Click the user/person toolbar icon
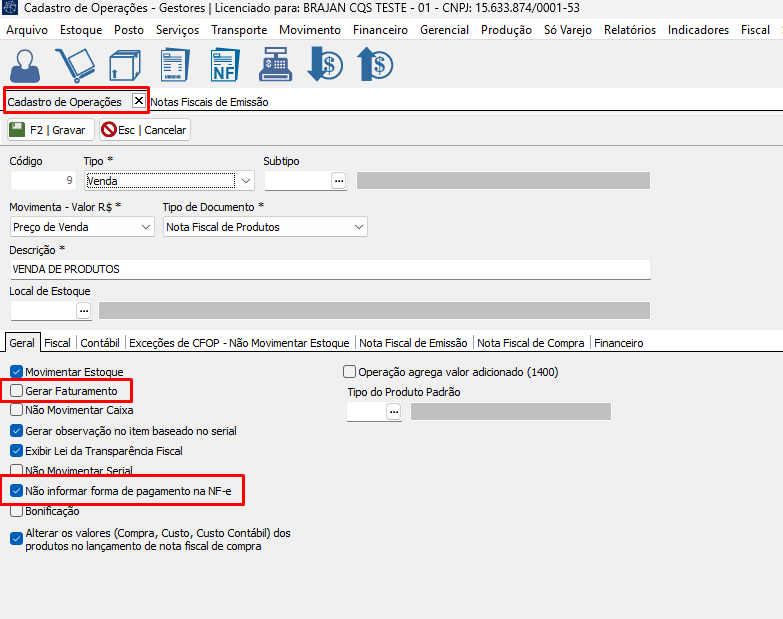The height and width of the screenshot is (619, 783). pyautogui.click(x=28, y=65)
